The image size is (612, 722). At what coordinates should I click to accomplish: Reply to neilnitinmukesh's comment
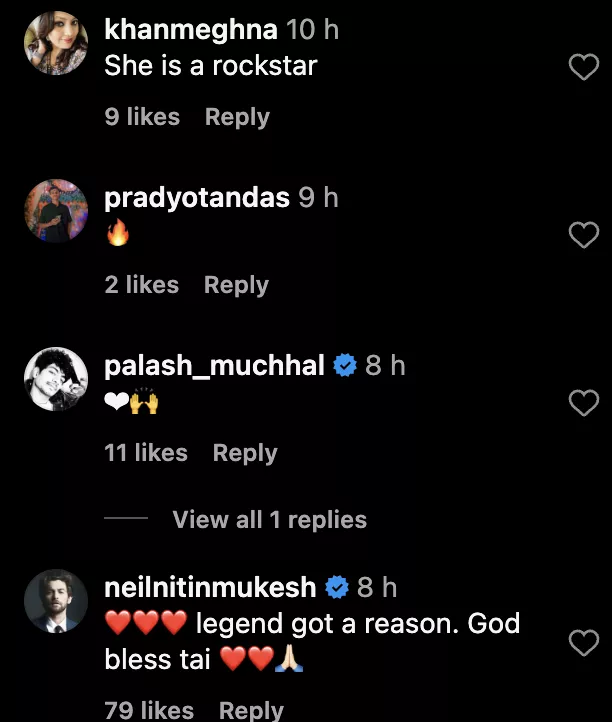point(251,710)
